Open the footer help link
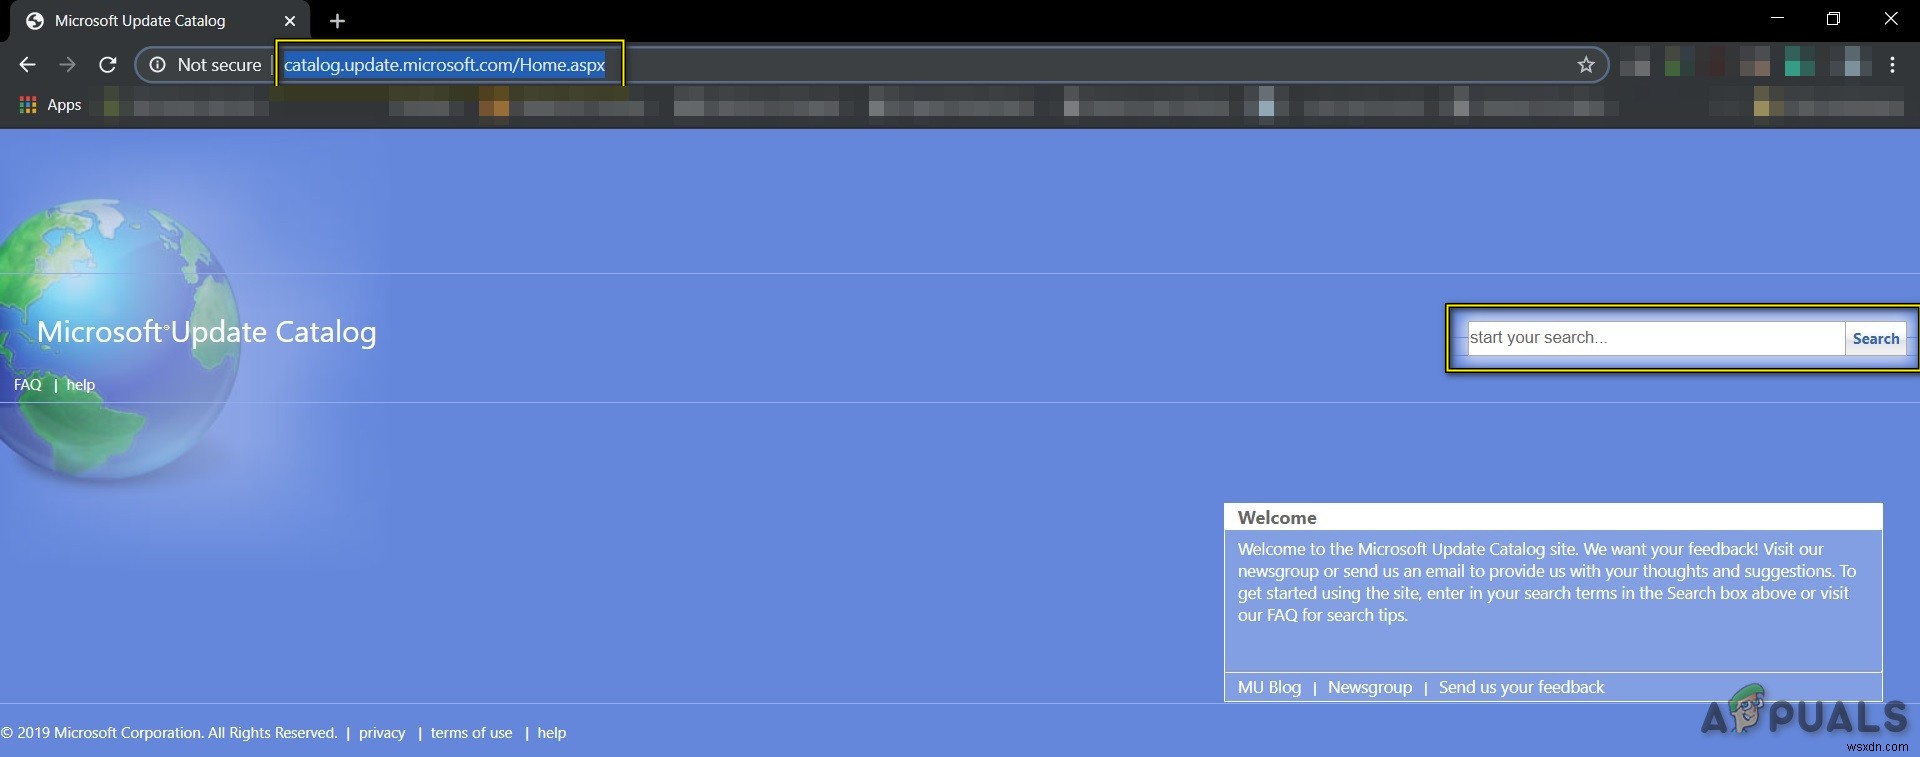 coord(552,733)
